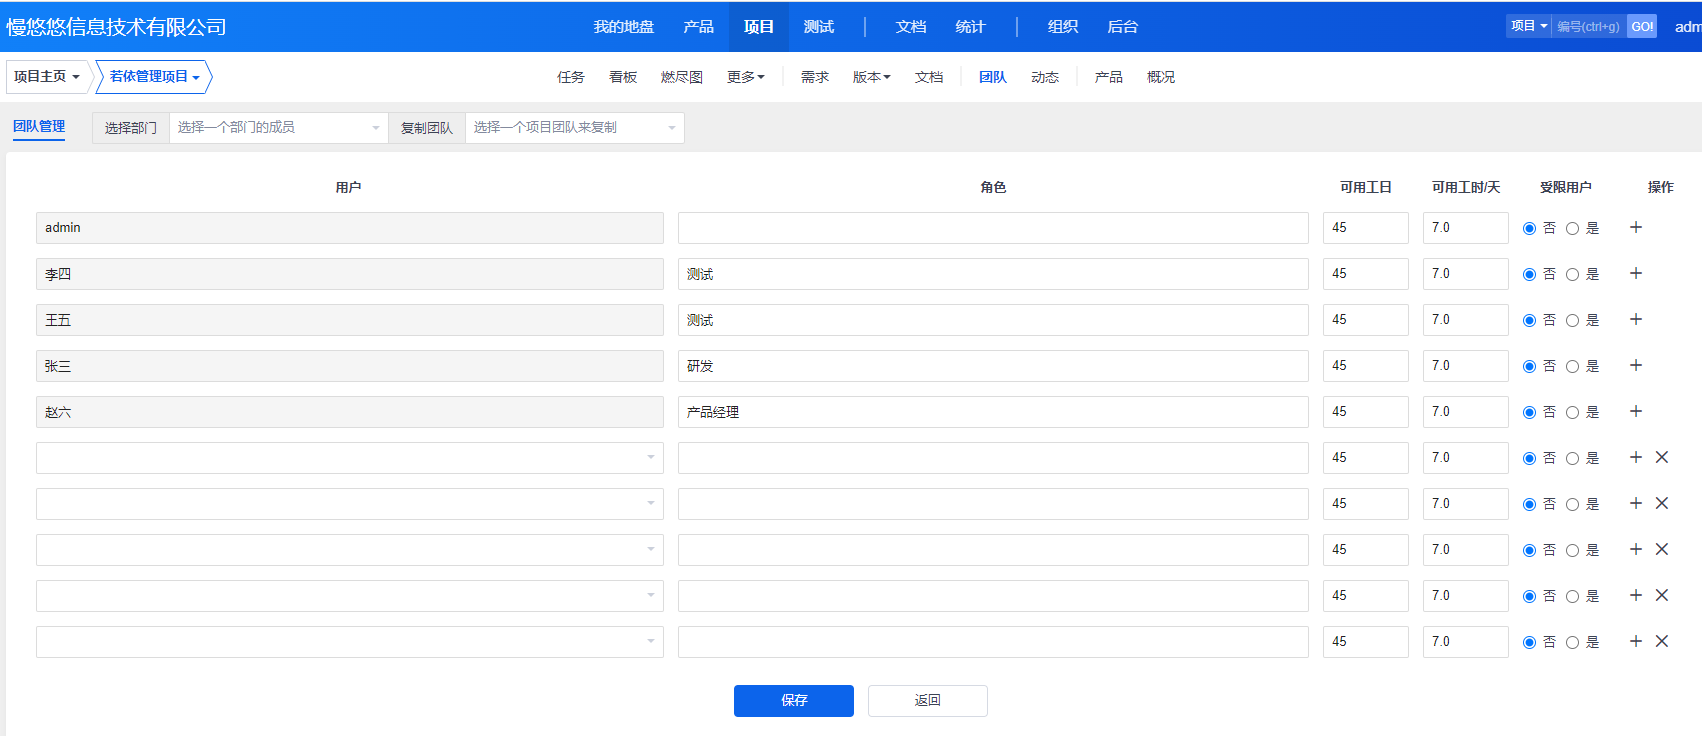The image size is (1702, 736).
Task: Open the 复制团队 project team dropdown
Action: tap(574, 128)
